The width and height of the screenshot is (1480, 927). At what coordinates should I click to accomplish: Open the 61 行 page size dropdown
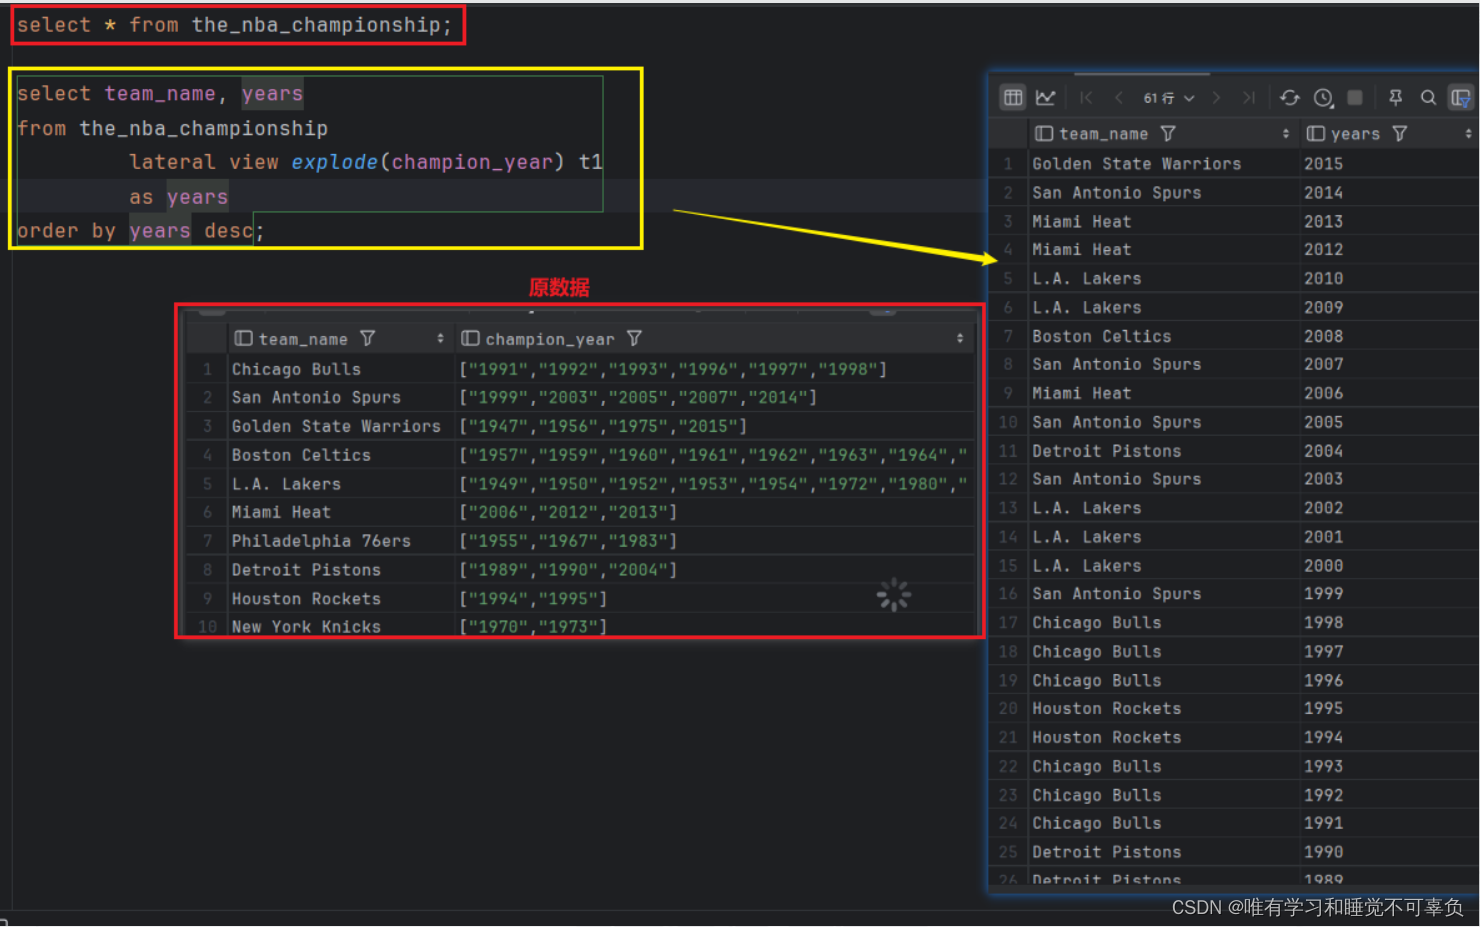[1169, 98]
